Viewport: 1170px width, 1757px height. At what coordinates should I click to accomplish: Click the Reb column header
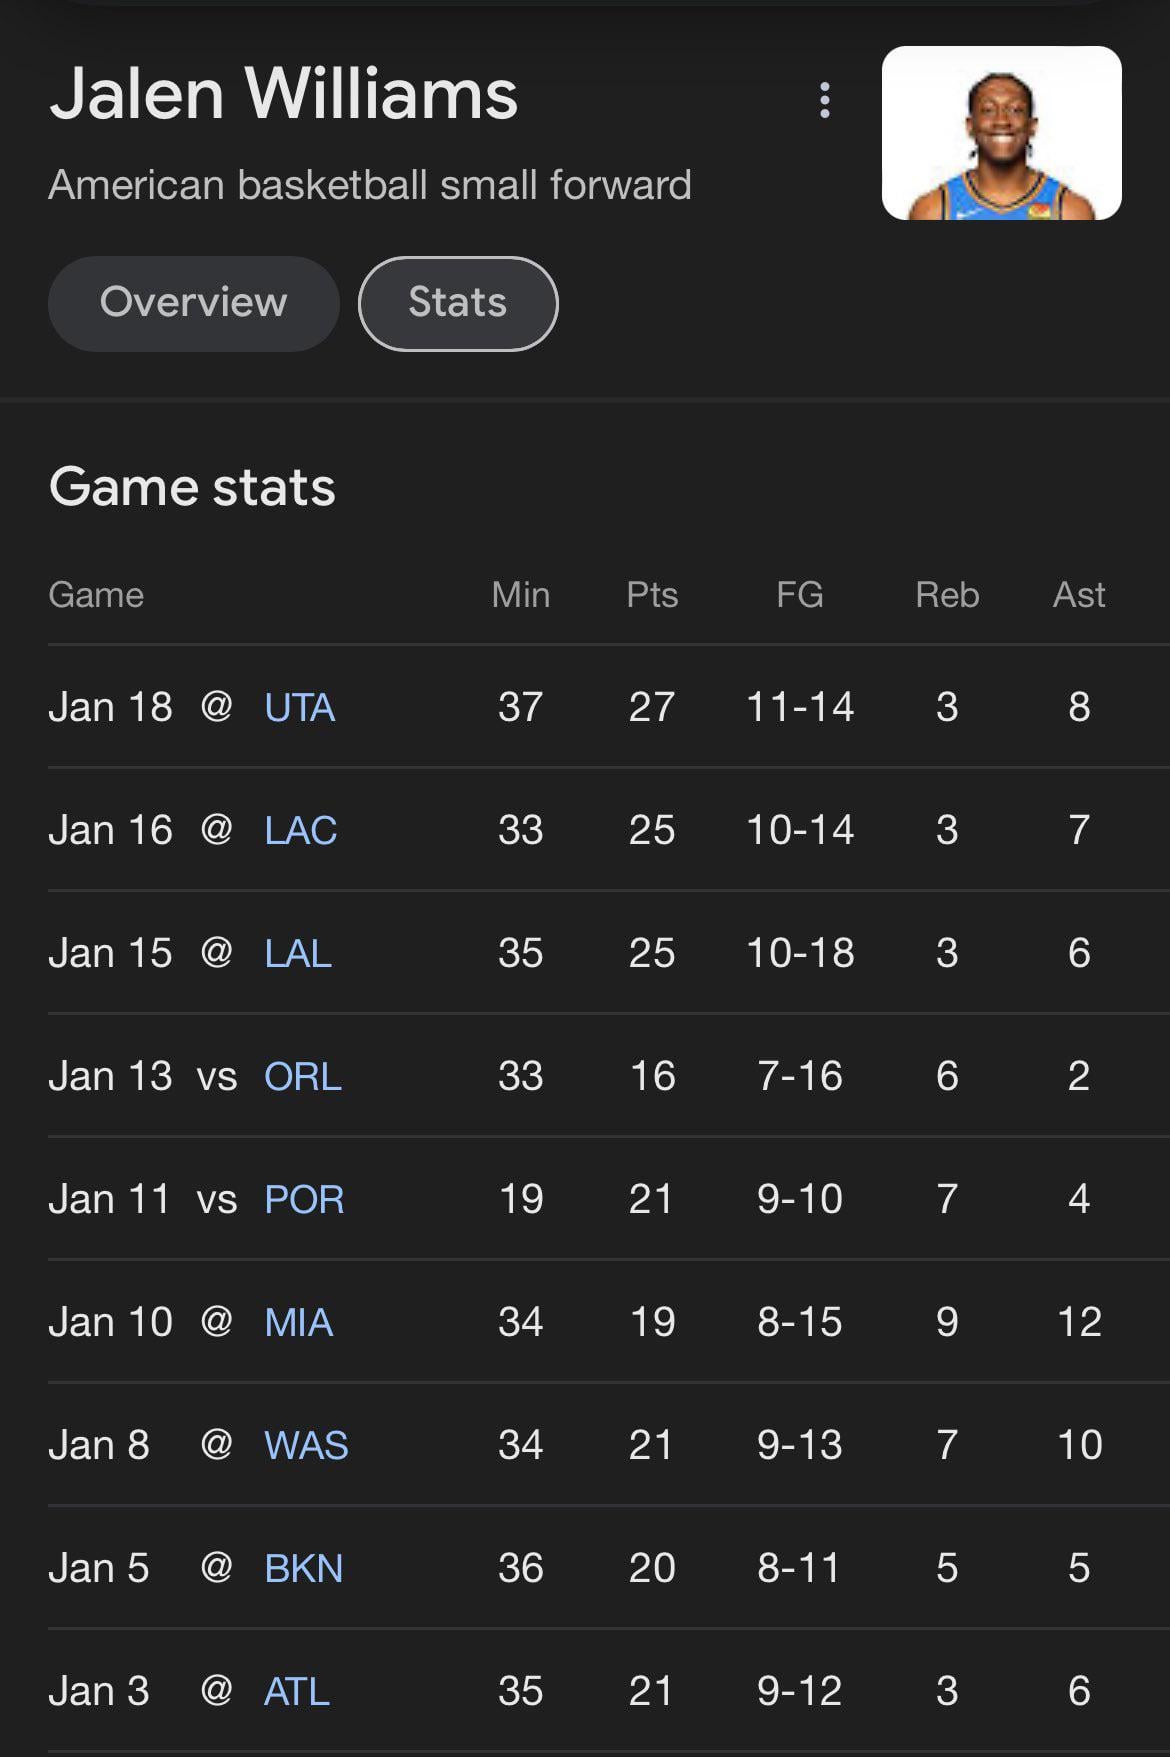coord(946,595)
